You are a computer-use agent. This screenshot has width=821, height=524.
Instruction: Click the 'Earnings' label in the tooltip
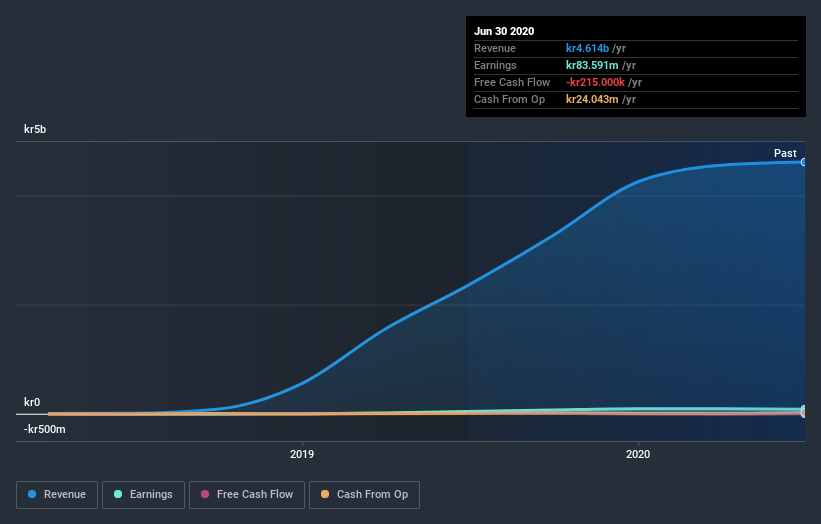495,65
